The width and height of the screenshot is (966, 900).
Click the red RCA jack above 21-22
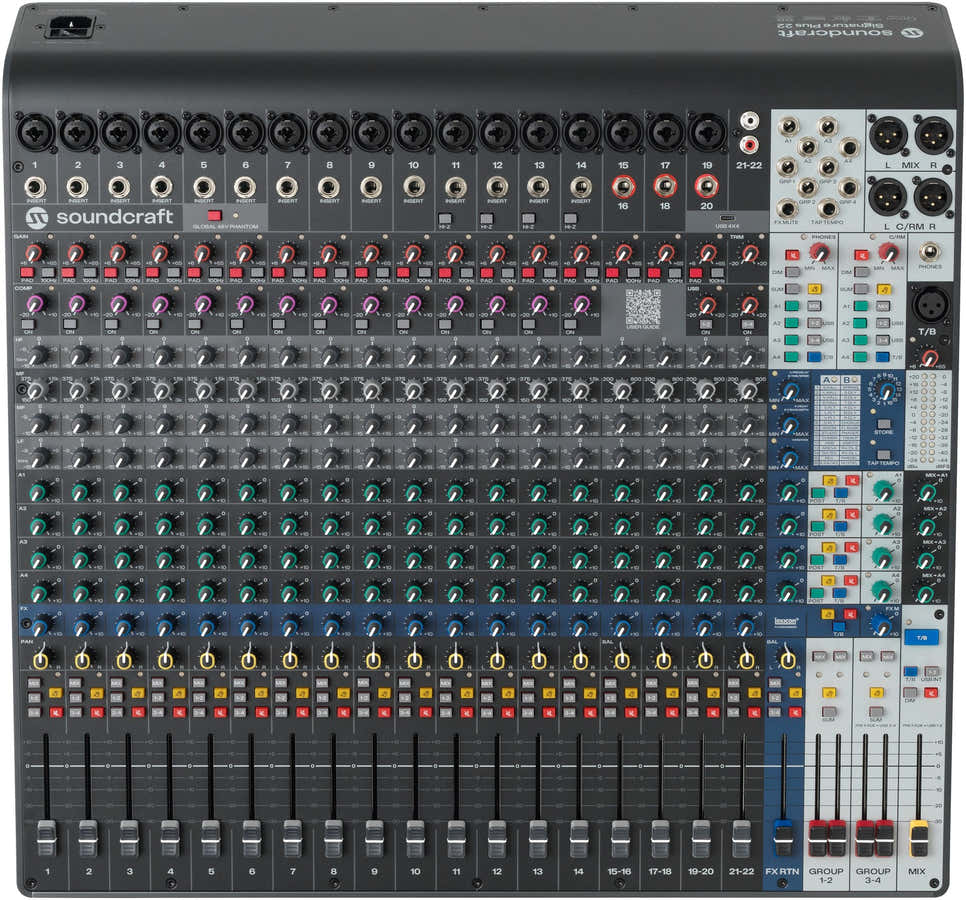[x=749, y=145]
